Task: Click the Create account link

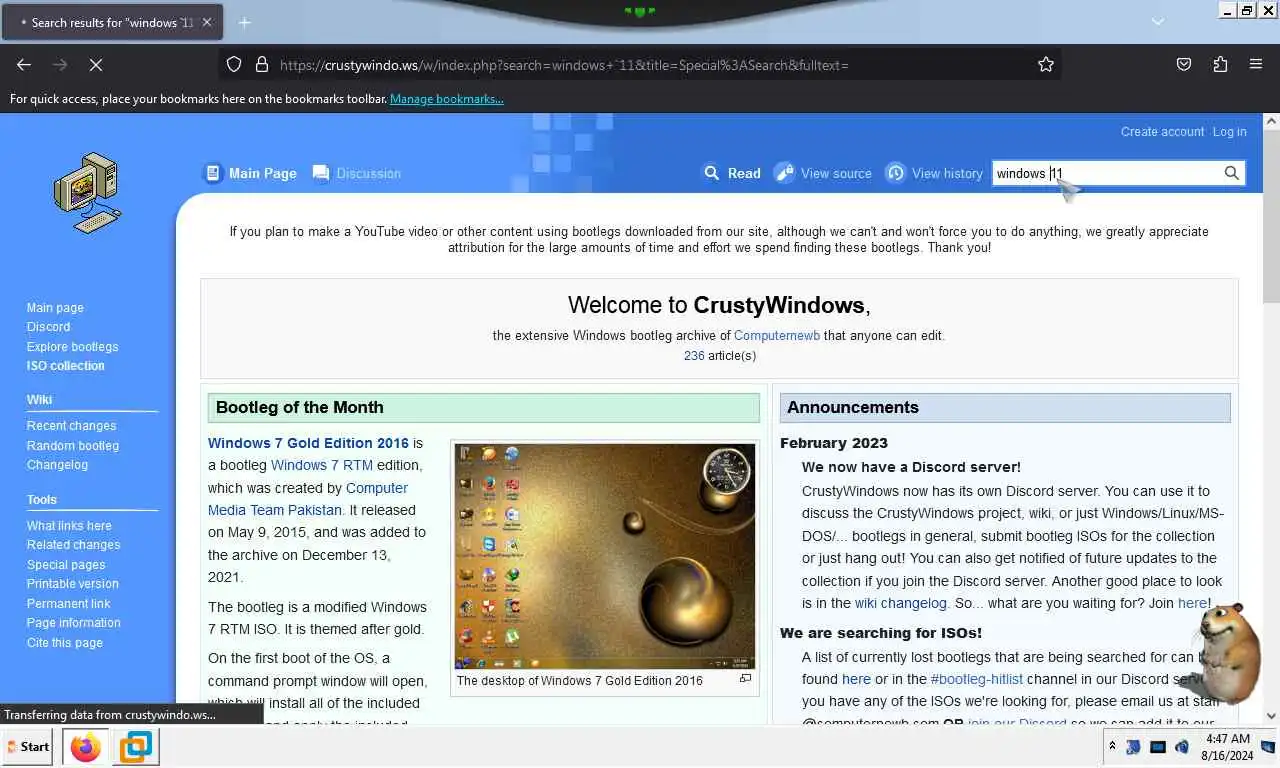Action: point(1162,132)
